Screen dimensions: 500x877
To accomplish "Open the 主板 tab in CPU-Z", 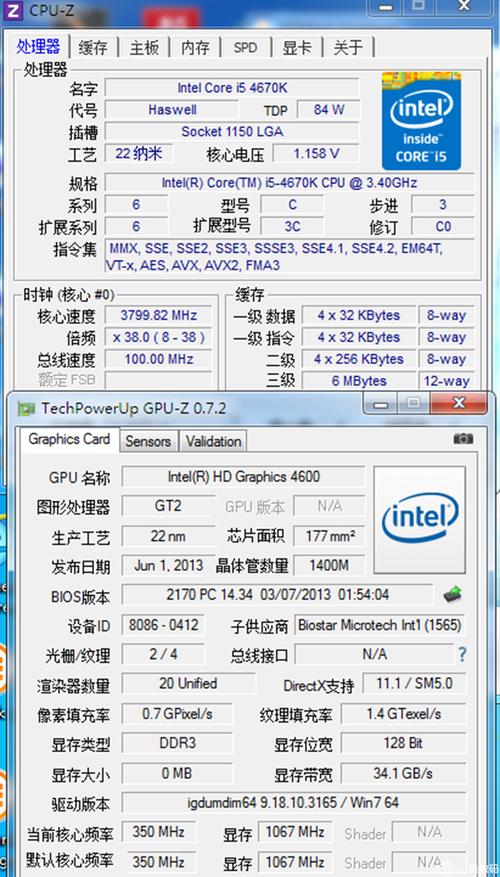I will (144, 48).
